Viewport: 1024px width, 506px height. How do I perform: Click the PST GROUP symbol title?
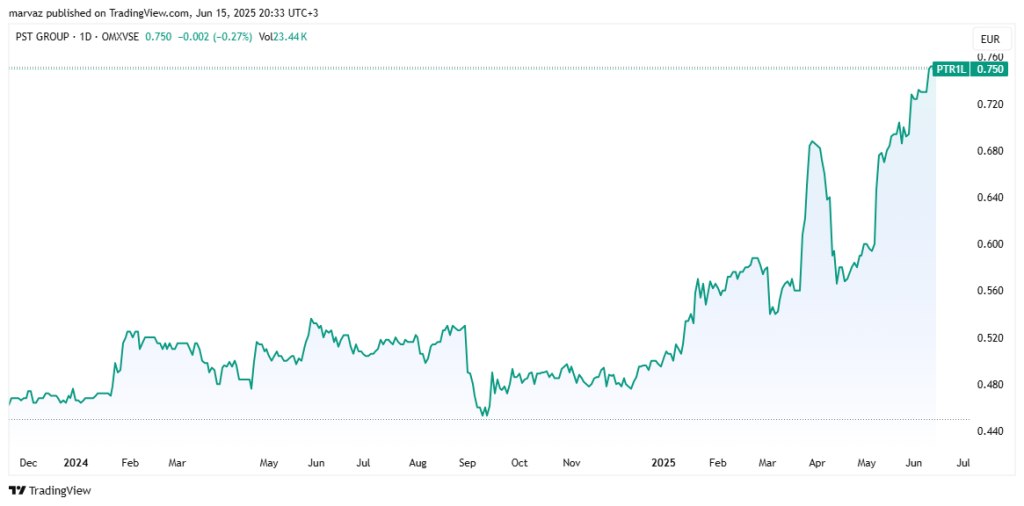(x=40, y=37)
